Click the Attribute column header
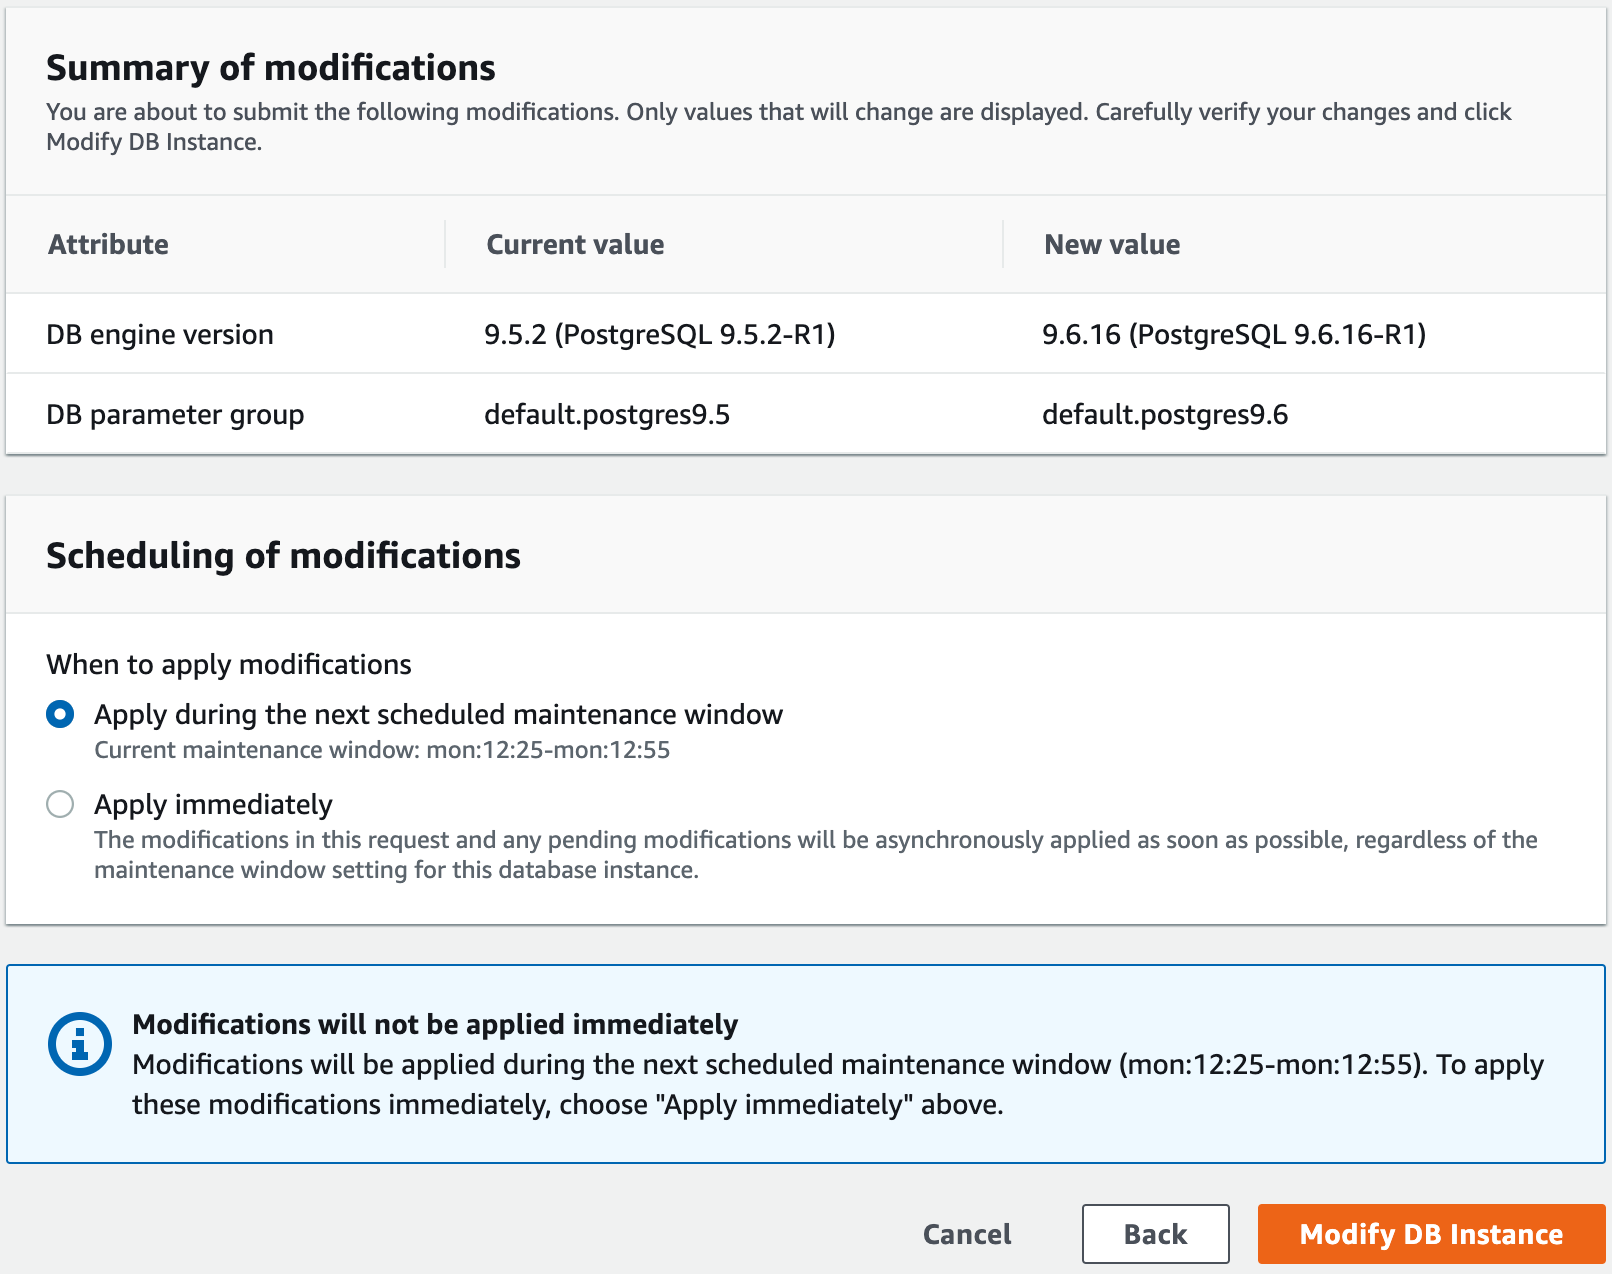 pos(109,244)
